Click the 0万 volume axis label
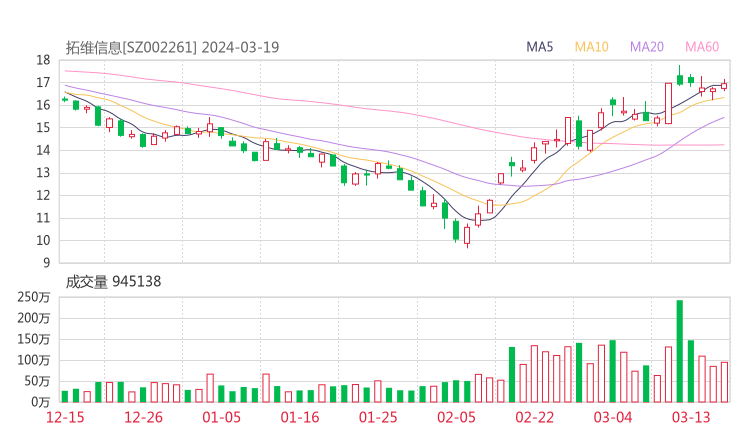The image size is (740, 440). 41,402
